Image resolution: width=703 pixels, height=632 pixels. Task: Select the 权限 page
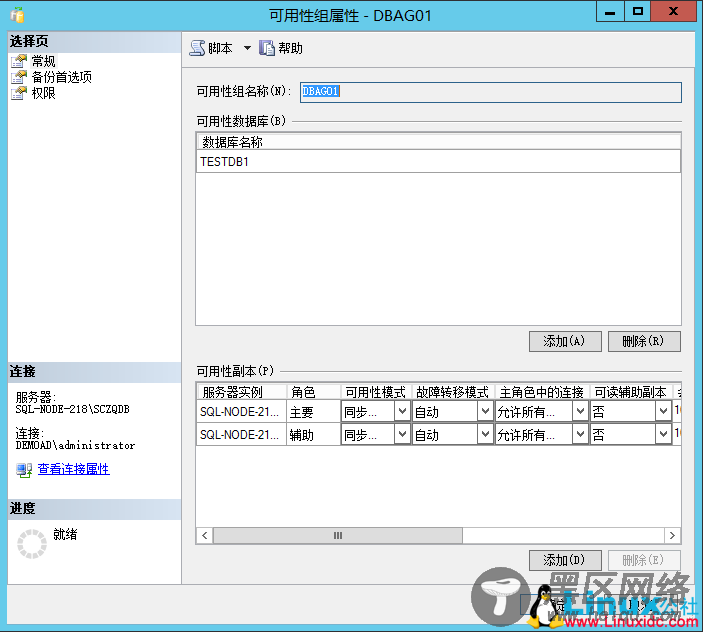point(43,93)
